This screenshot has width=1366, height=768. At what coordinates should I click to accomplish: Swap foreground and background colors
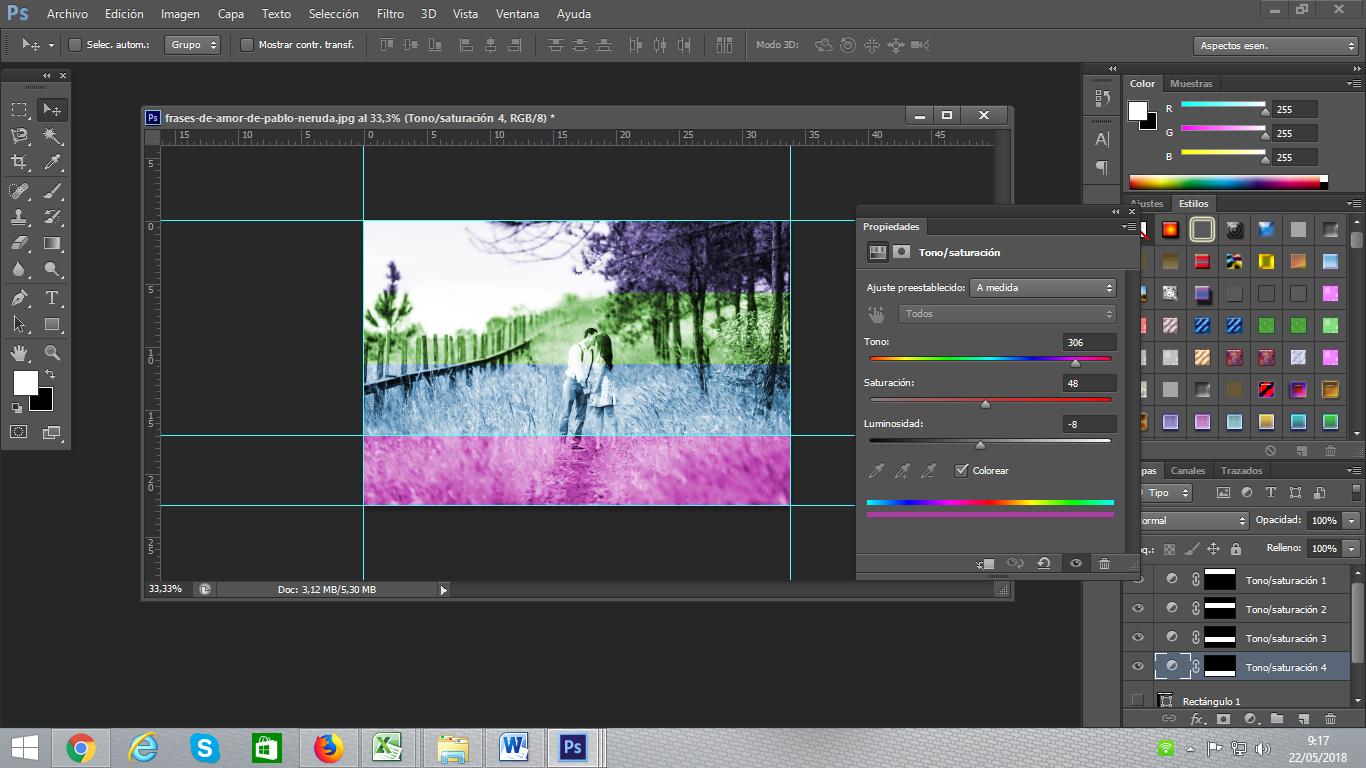point(49,374)
